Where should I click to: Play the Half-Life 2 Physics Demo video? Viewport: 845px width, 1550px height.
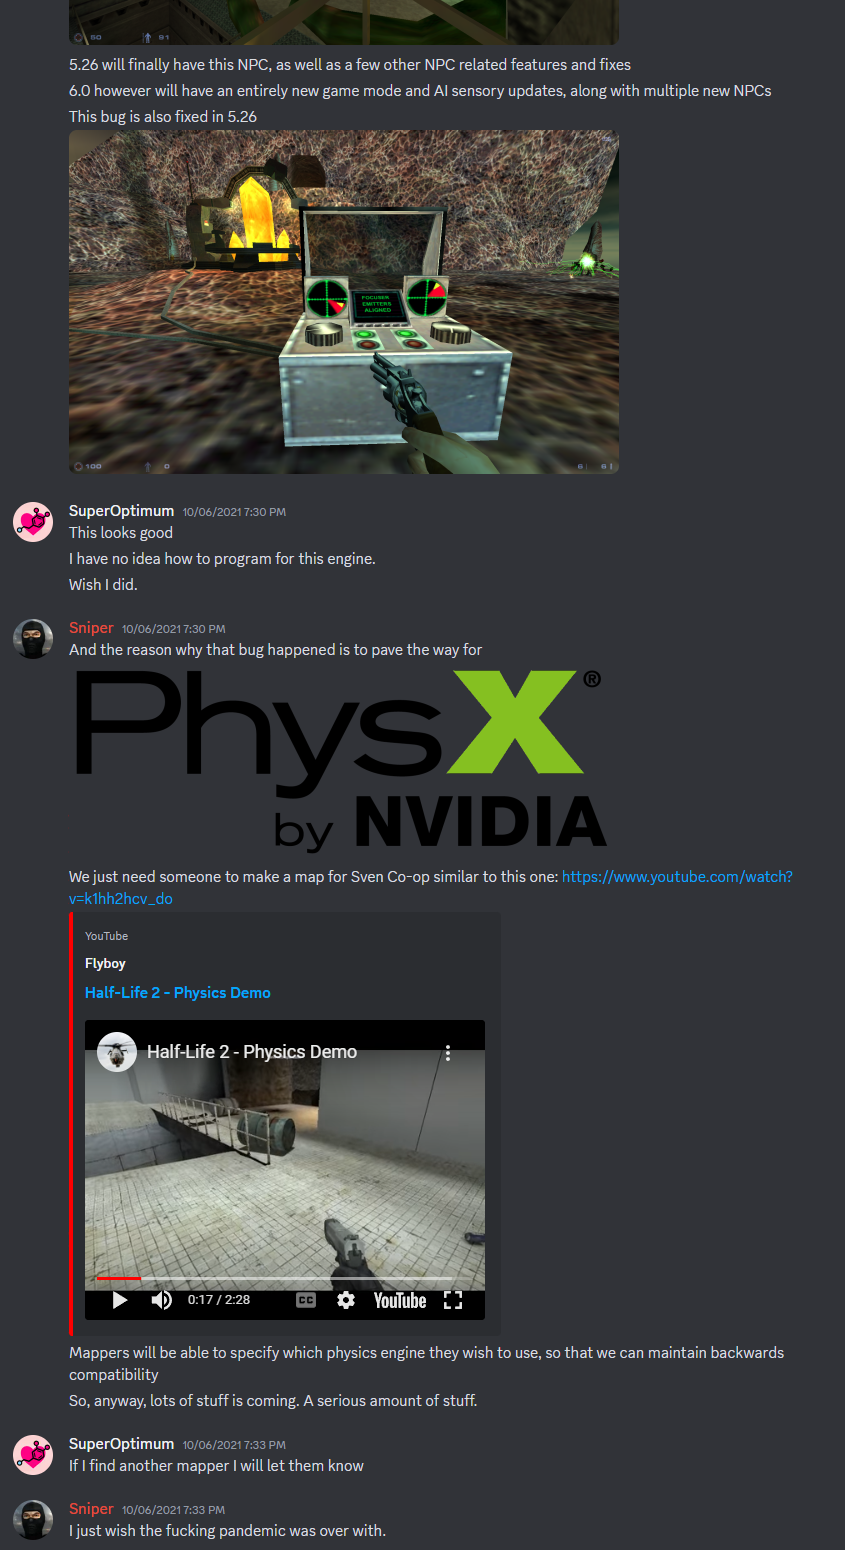point(120,1300)
